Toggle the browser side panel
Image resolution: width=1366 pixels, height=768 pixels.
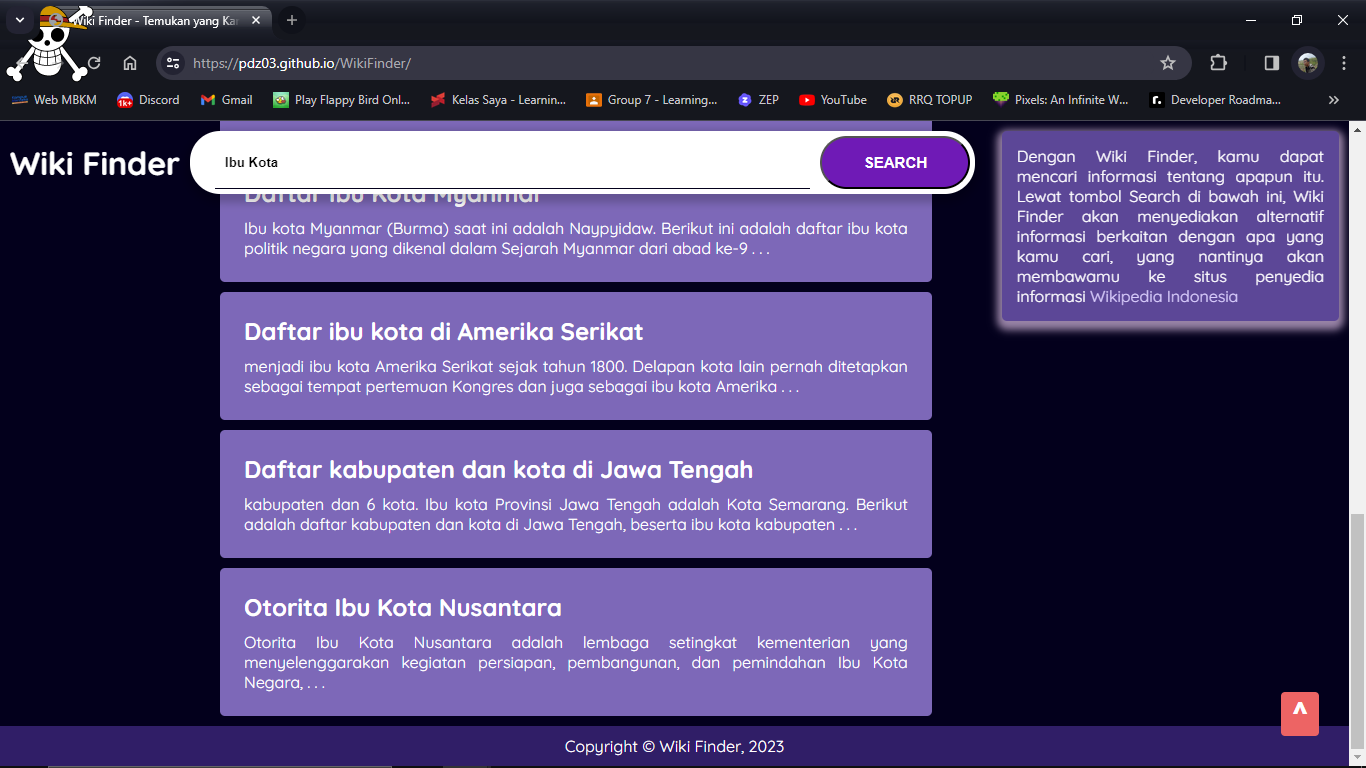click(1271, 63)
